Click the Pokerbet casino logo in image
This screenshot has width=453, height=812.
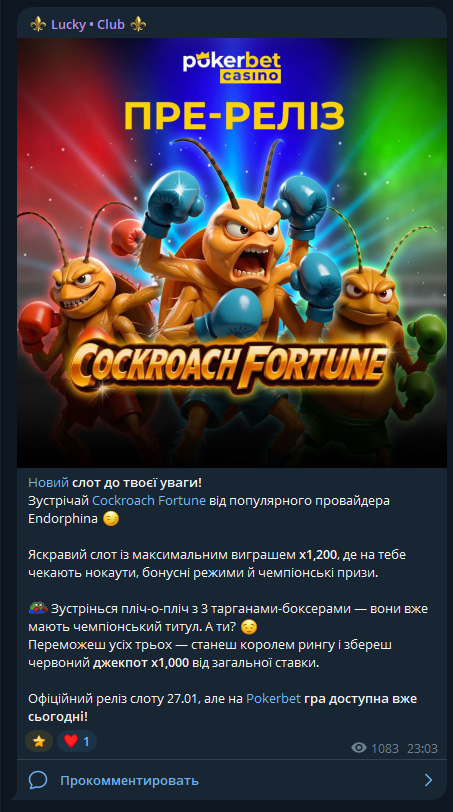click(x=232, y=67)
